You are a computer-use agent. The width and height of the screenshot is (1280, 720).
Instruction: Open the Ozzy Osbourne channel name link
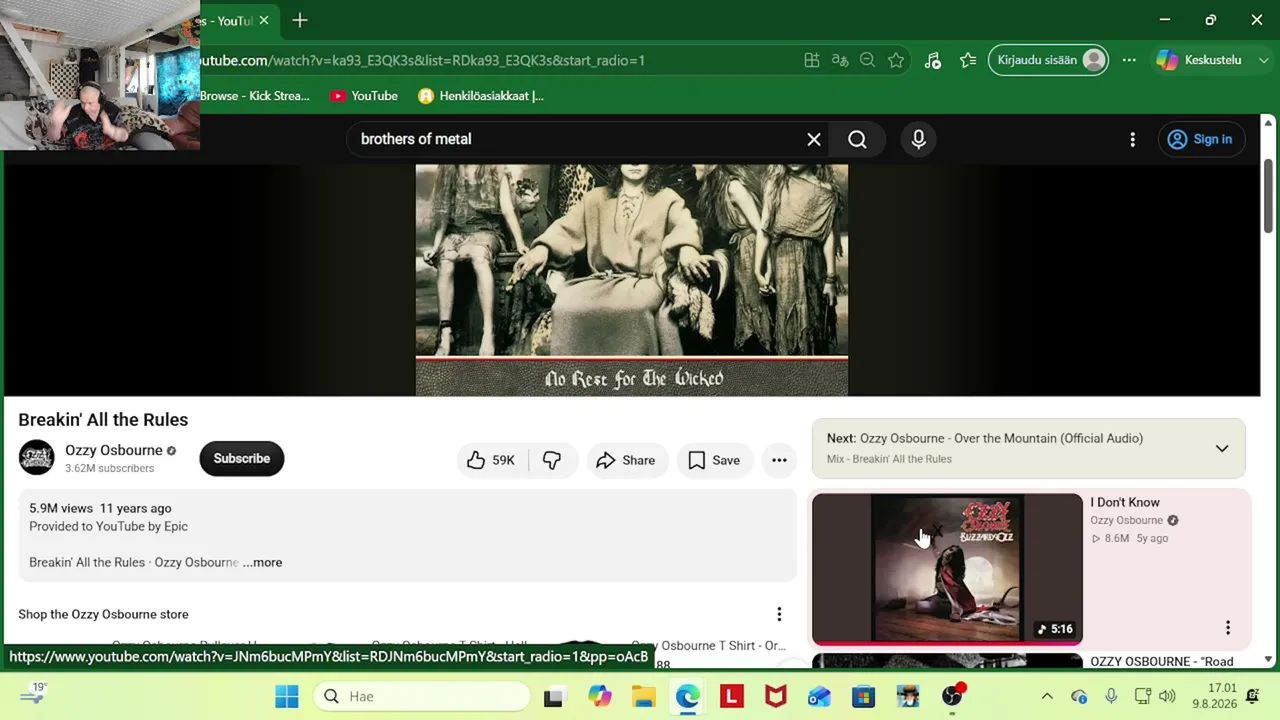pyautogui.click(x=114, y=451)
